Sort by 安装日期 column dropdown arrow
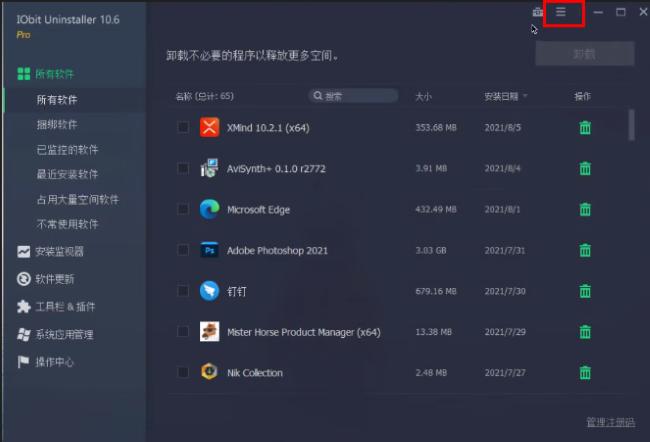Viewport: 650px width, 442px height. point(525,97)
